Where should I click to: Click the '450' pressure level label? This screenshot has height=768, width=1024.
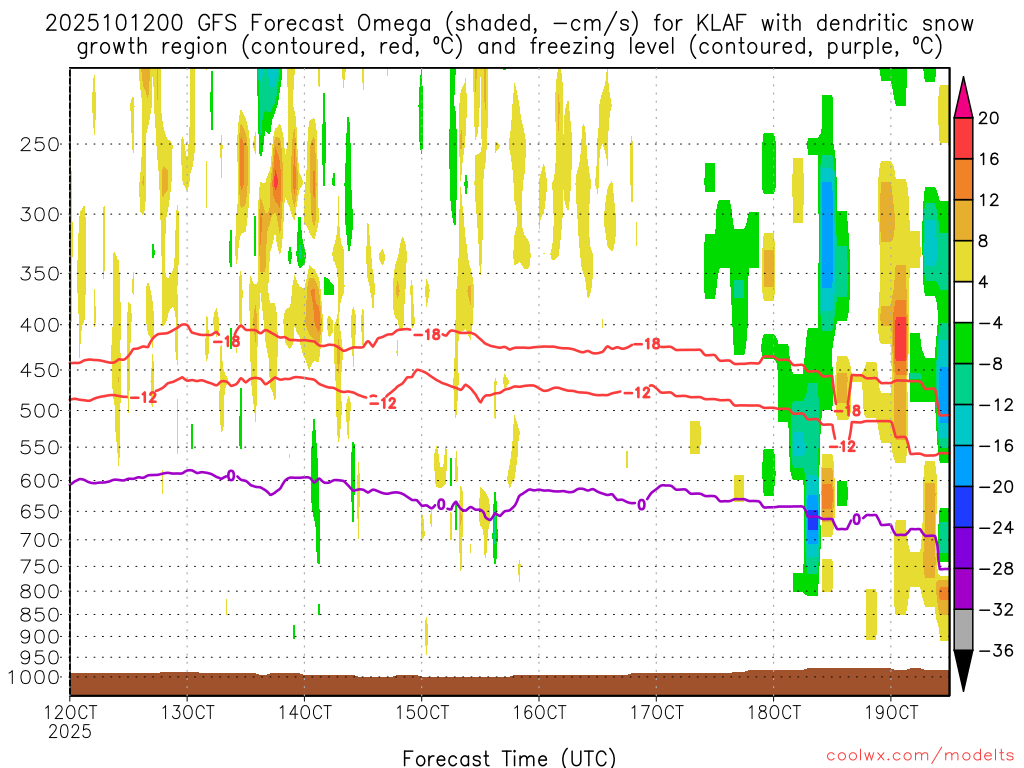40,370
